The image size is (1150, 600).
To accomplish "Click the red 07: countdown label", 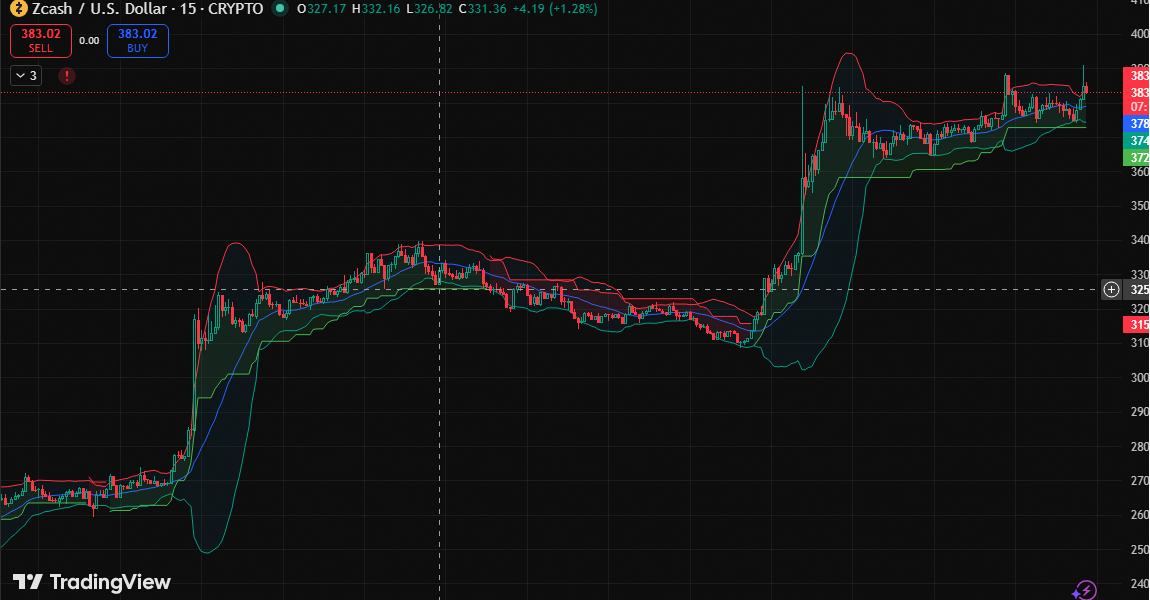I will pyautogui.click(x=1137, y=107).
